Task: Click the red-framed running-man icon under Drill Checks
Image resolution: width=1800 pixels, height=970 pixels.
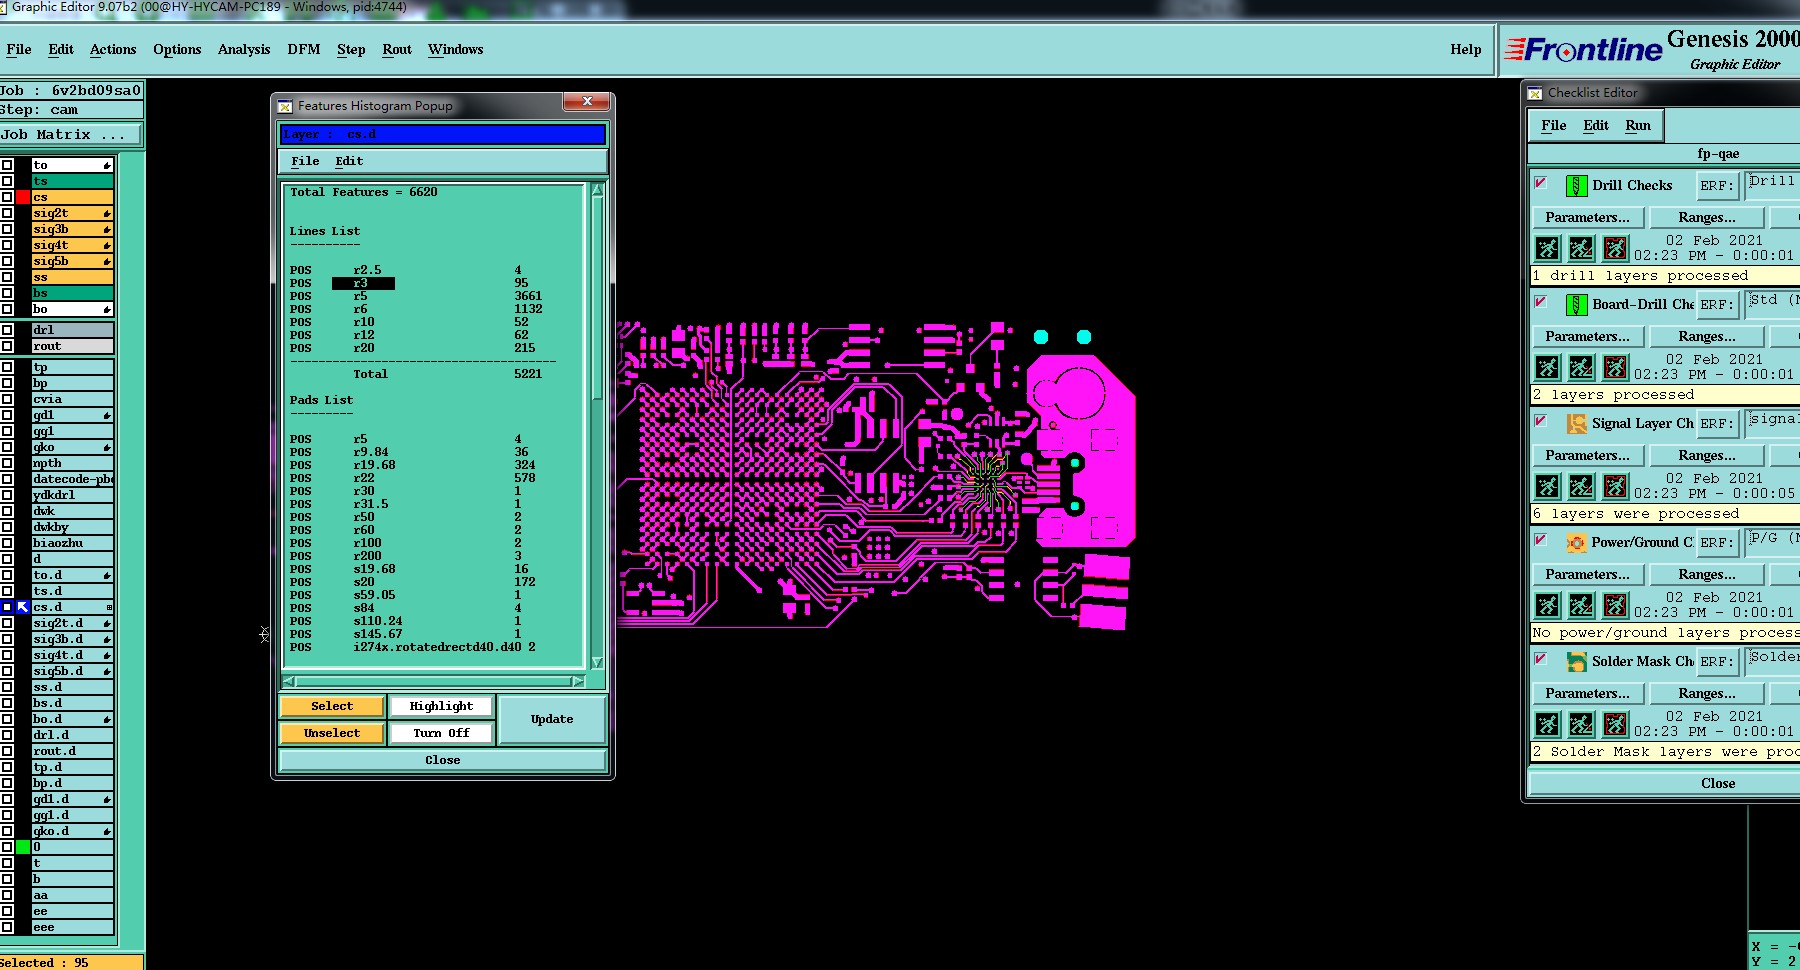Action: tap(1615, 248)
